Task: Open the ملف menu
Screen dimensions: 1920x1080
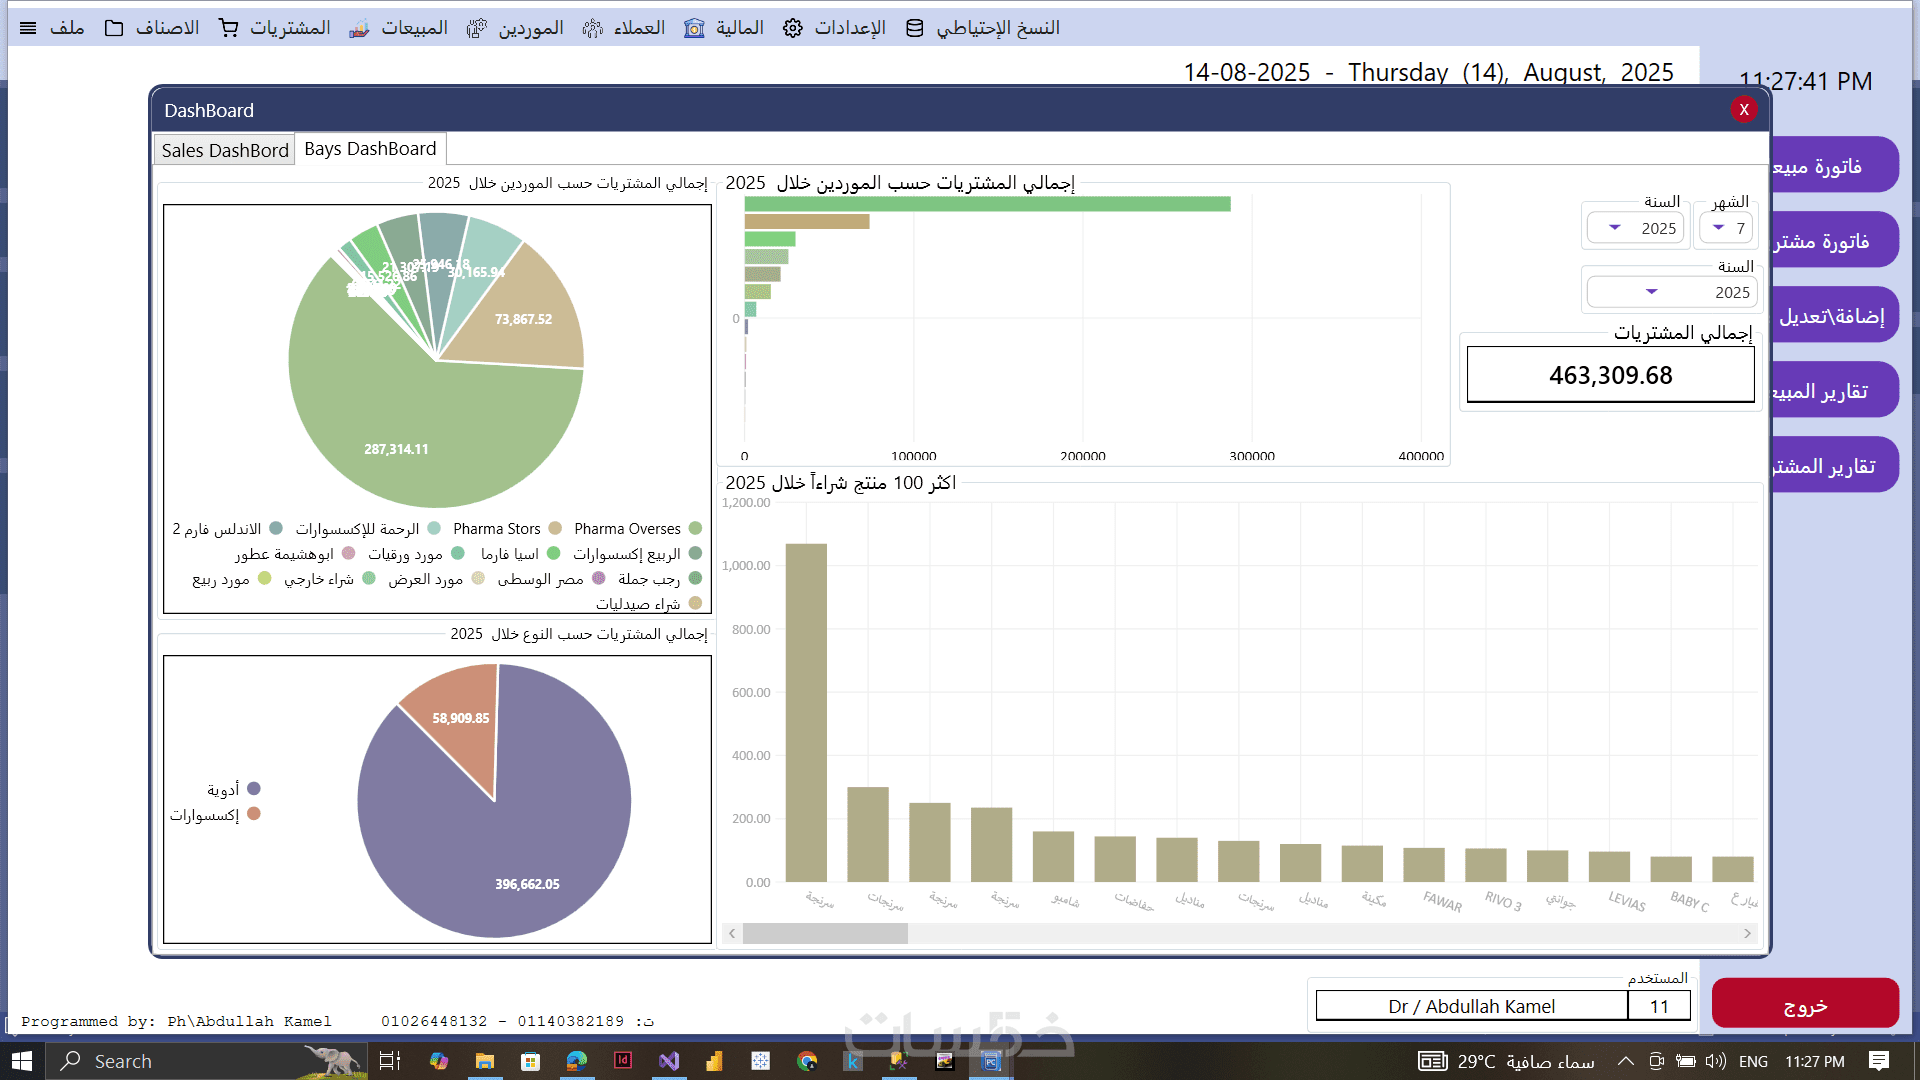Action: coord(66,28)
